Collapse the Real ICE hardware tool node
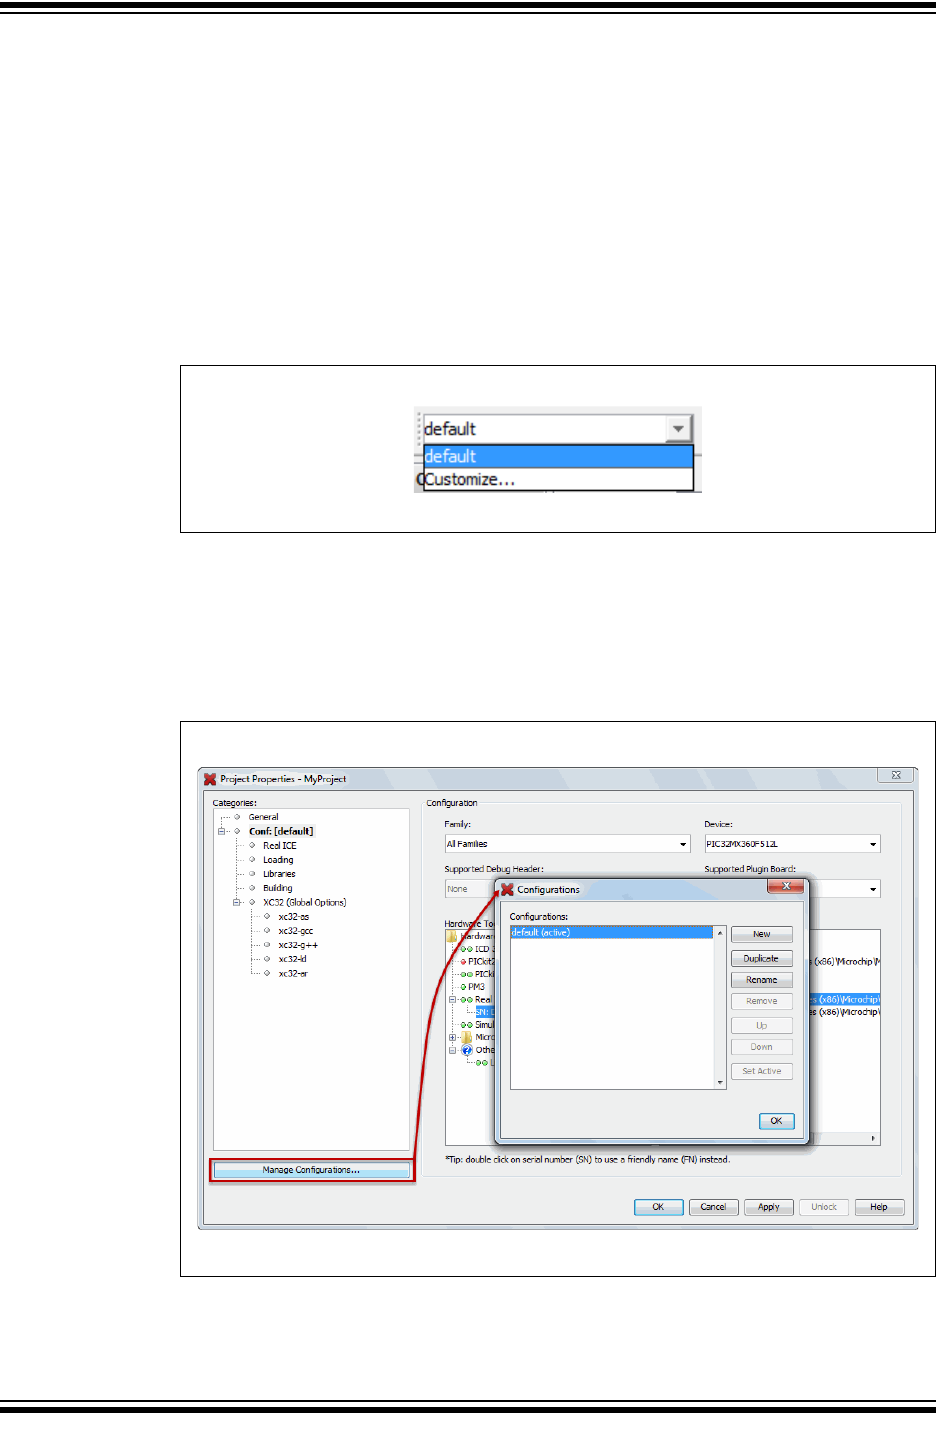Image resolution: width=936 pixels, height=1429 pixels. tap(452, 999)
